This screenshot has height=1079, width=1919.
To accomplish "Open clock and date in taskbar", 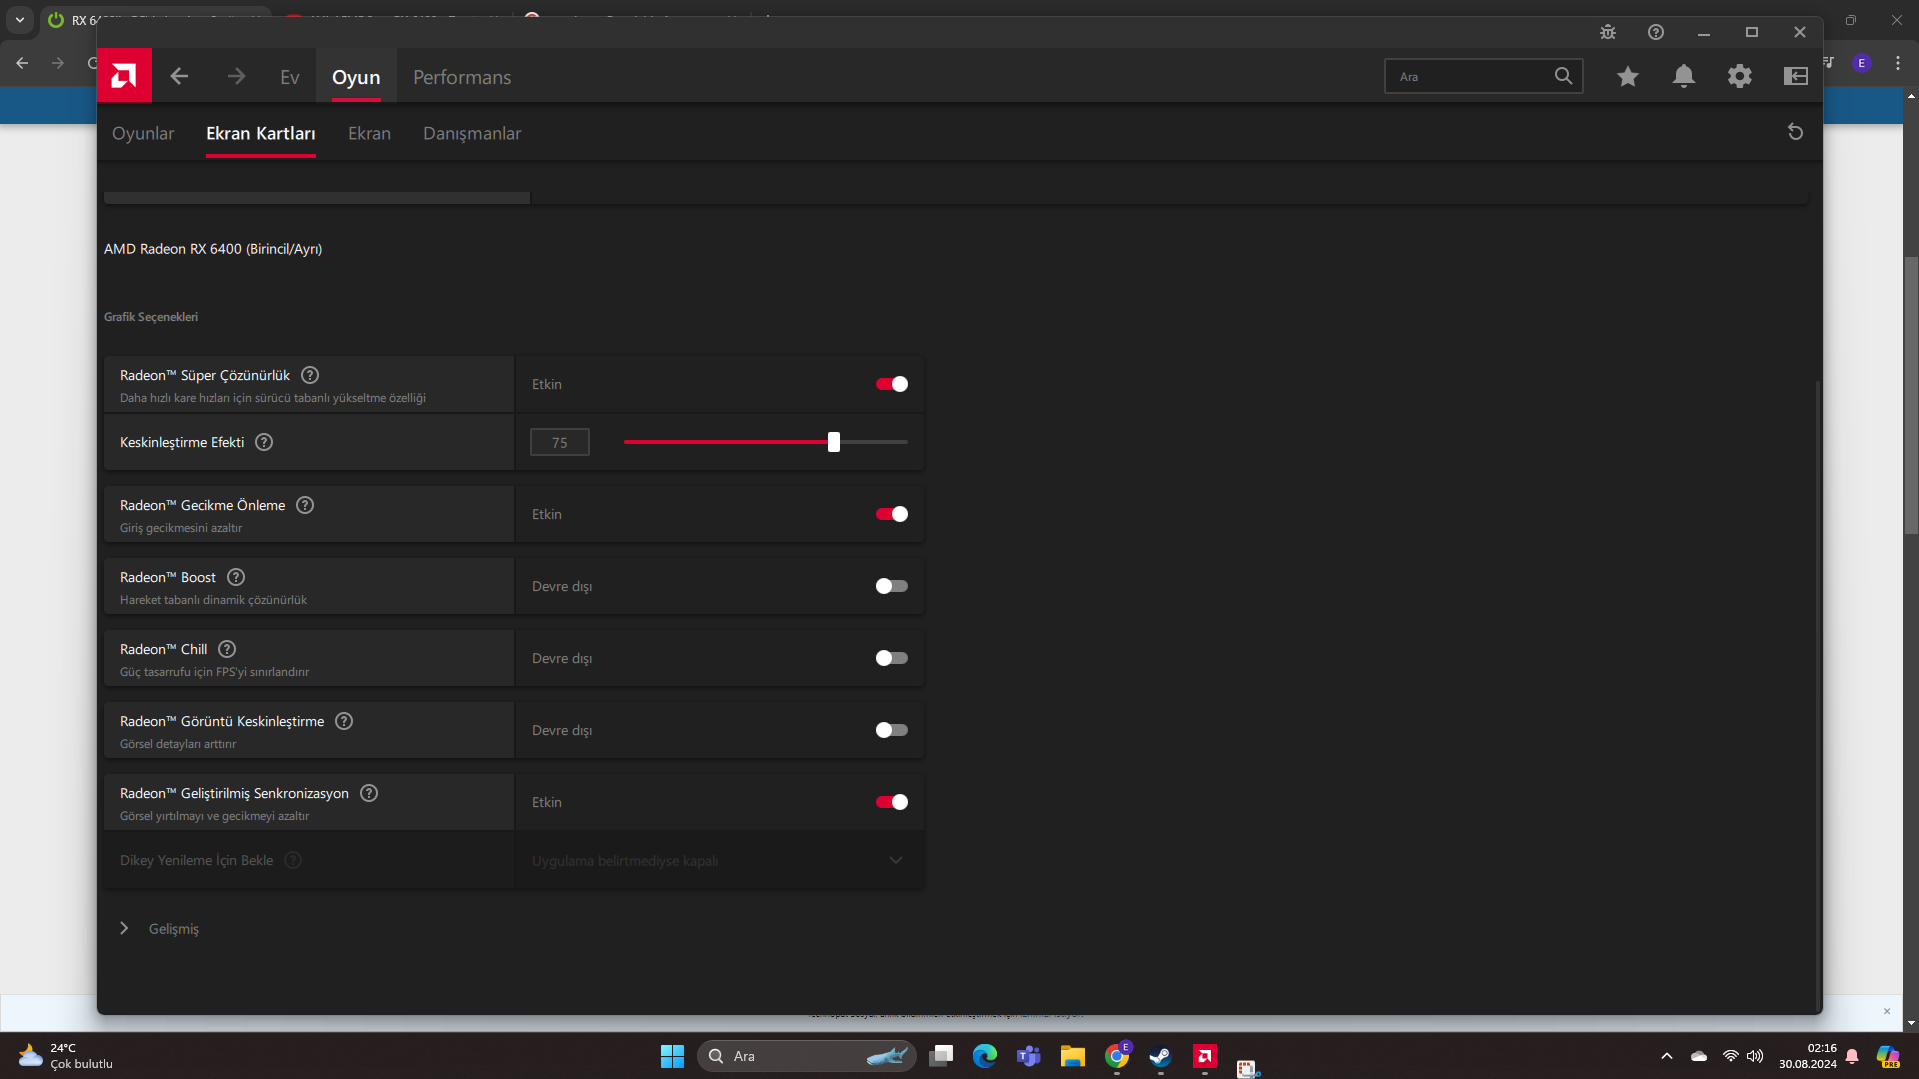I will pyautogui.click(x=1808, y=1056).
